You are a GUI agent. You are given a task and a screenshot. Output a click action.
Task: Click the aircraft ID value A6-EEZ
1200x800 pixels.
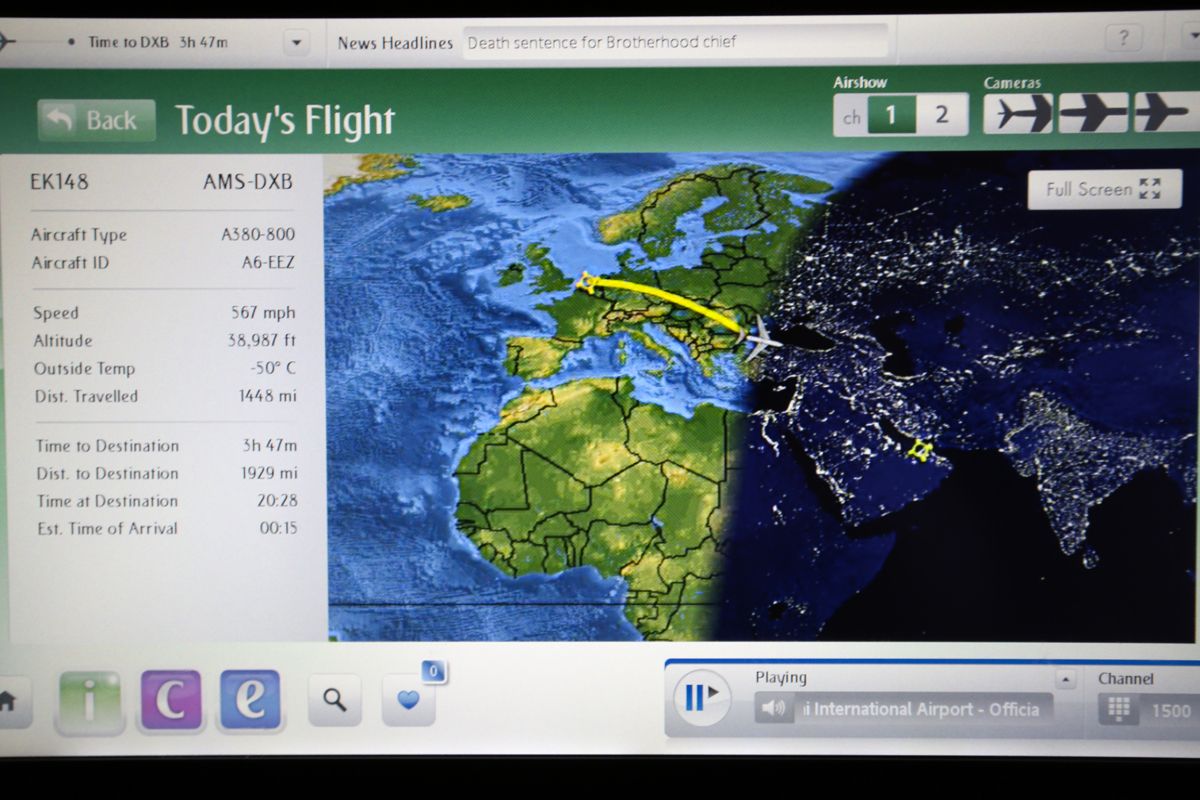click(x=268, y=262)
